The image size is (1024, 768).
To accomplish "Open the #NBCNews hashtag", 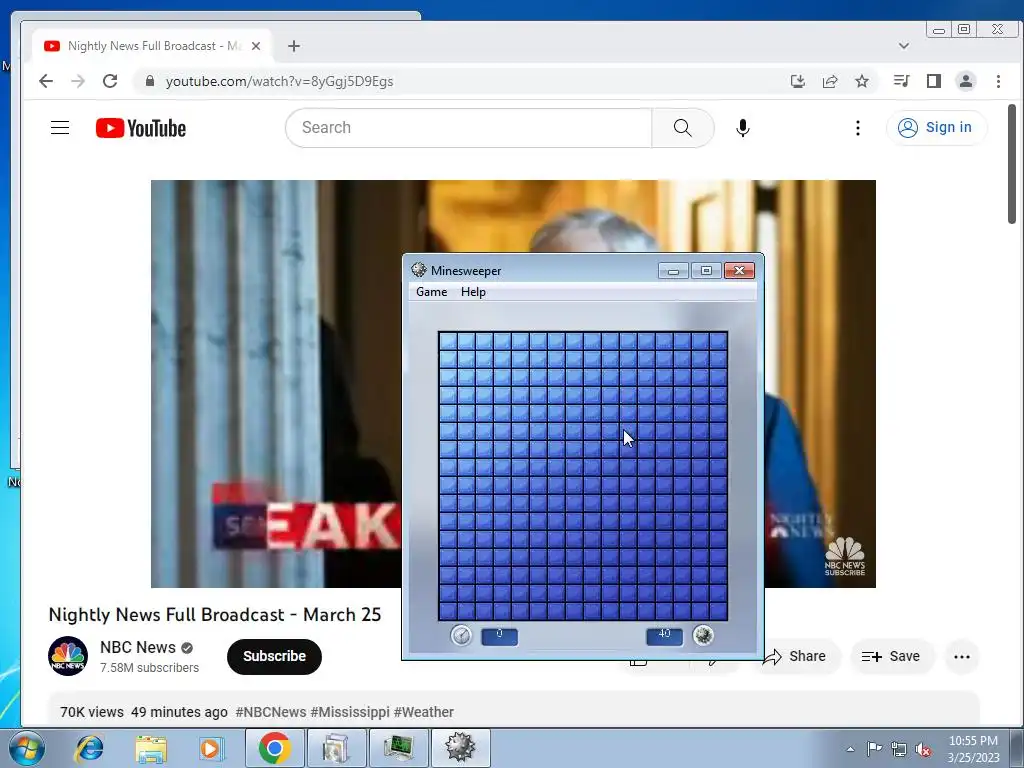I will (270, 712).
